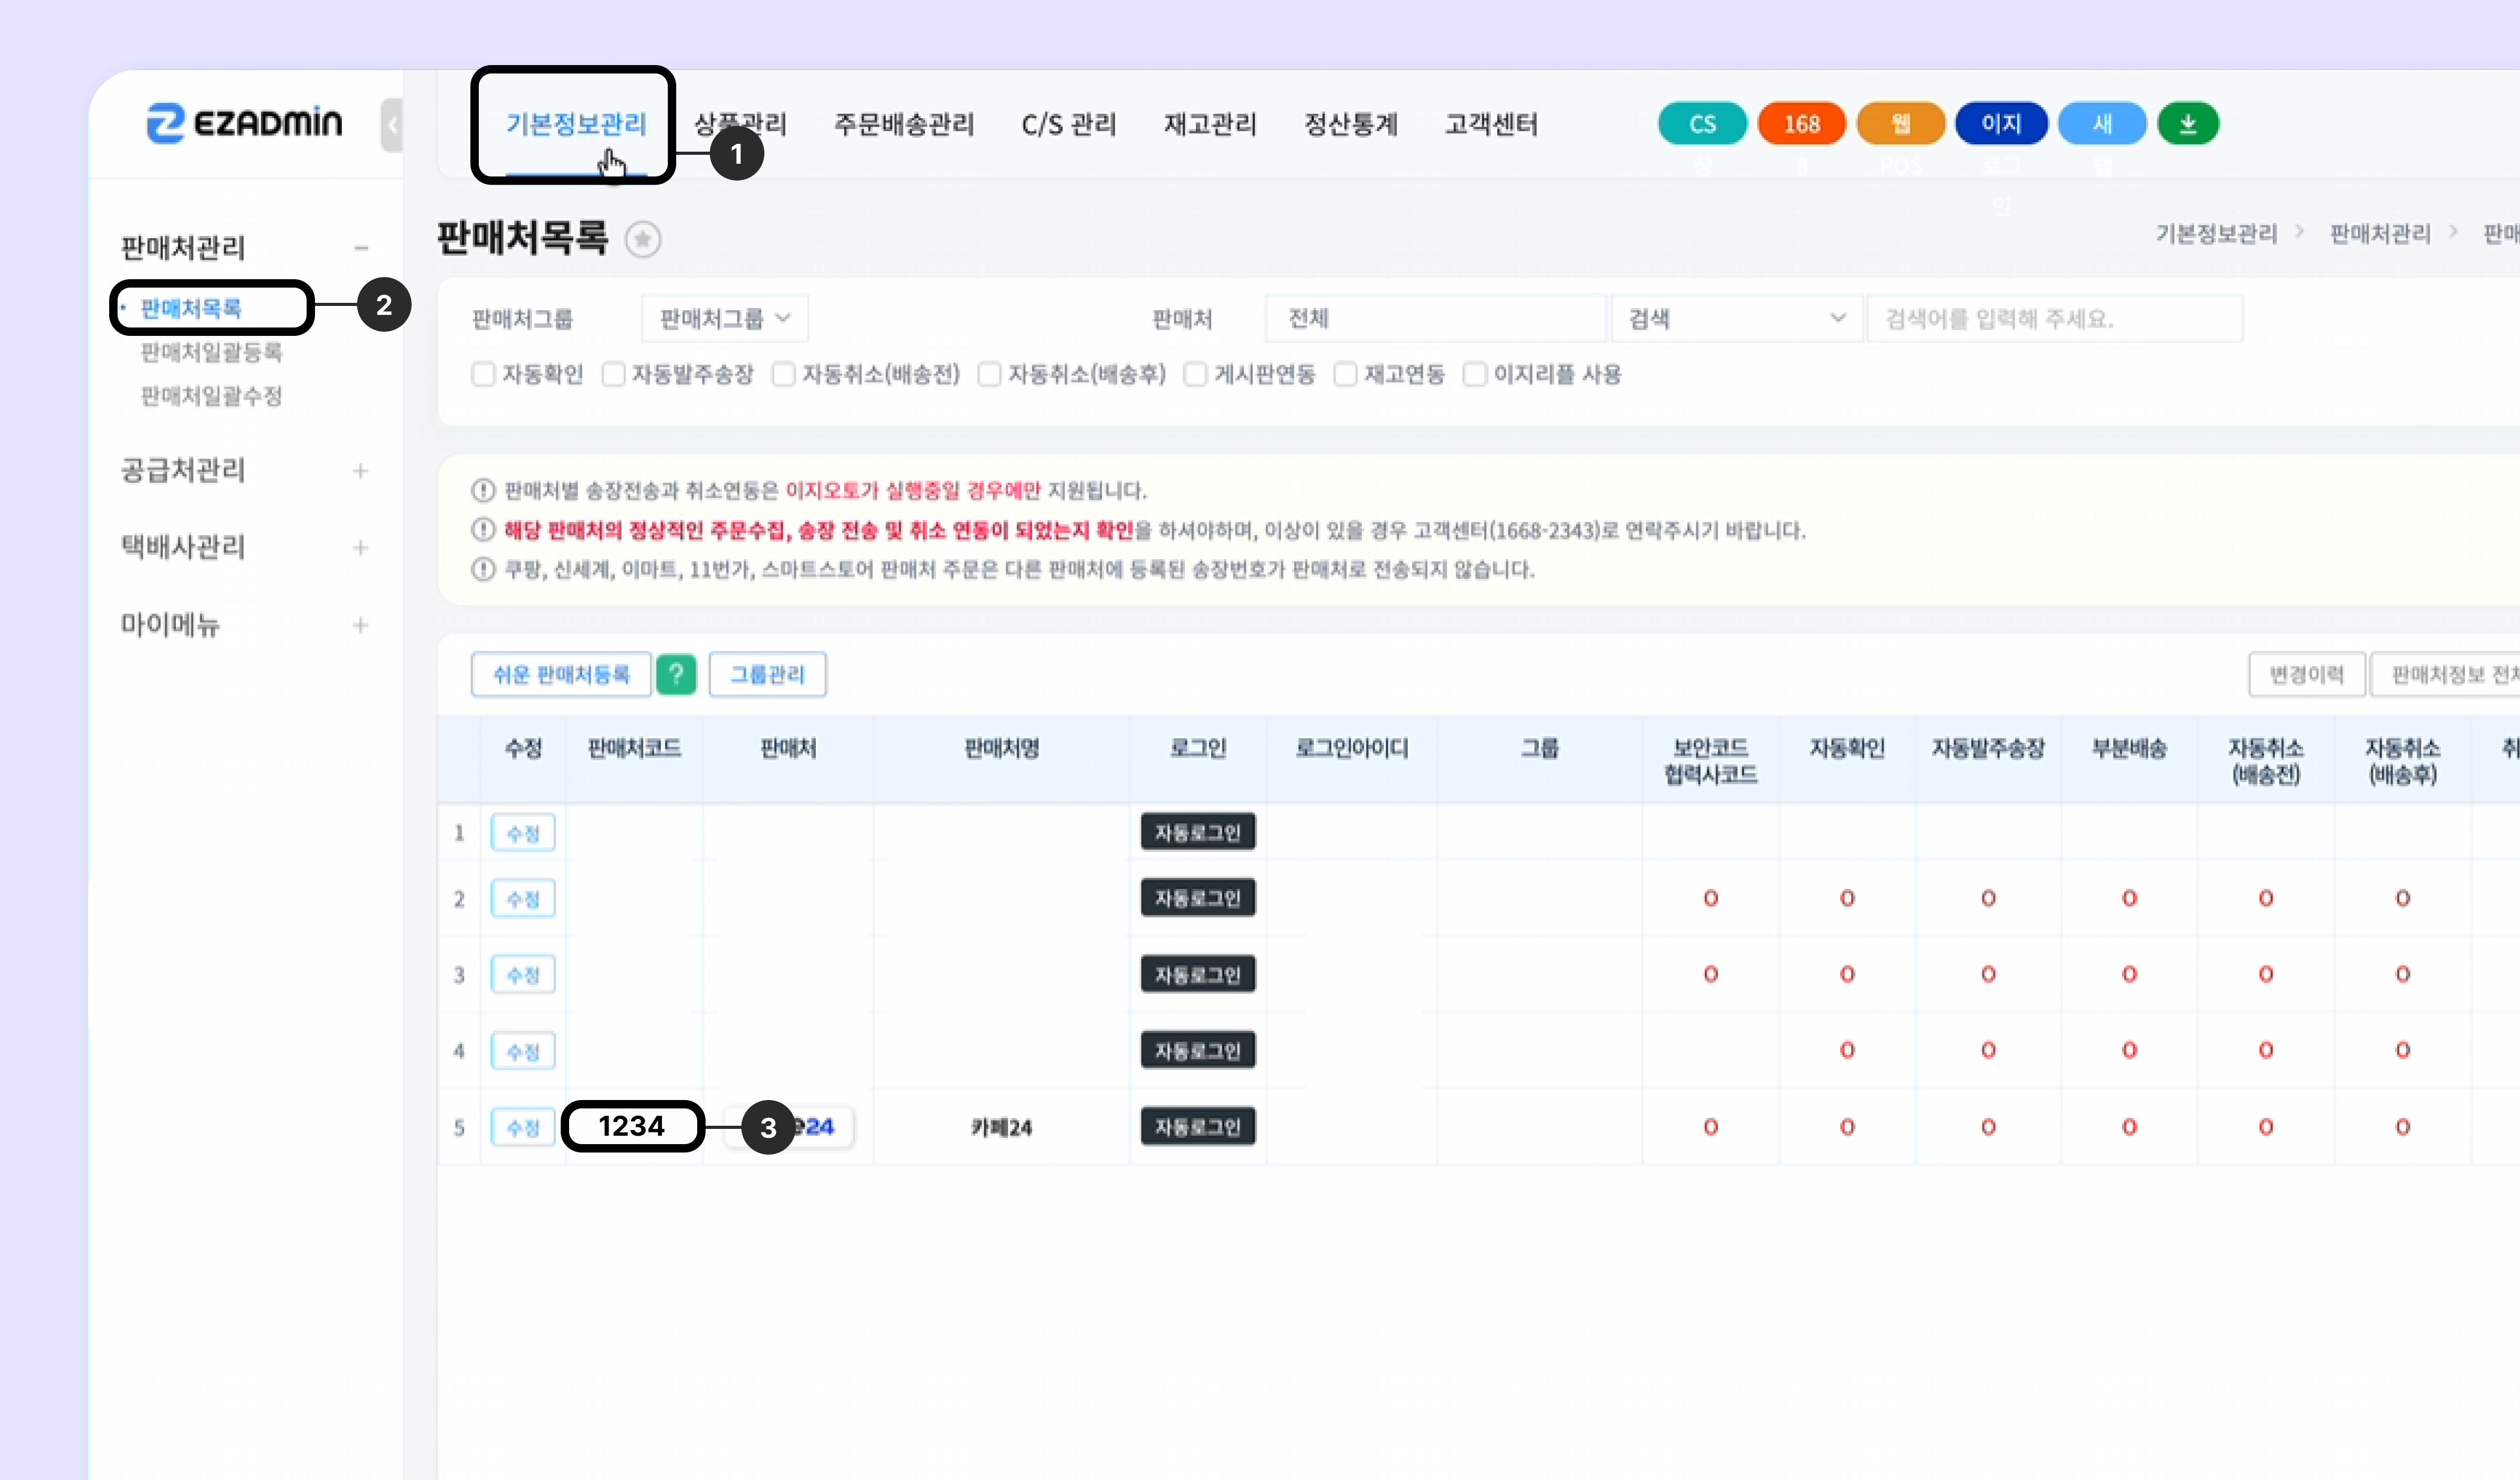Screen dimensions: 2520x1480
Task: Open the 검색 criteria dropdown
Action: [x=1736, y=319]
